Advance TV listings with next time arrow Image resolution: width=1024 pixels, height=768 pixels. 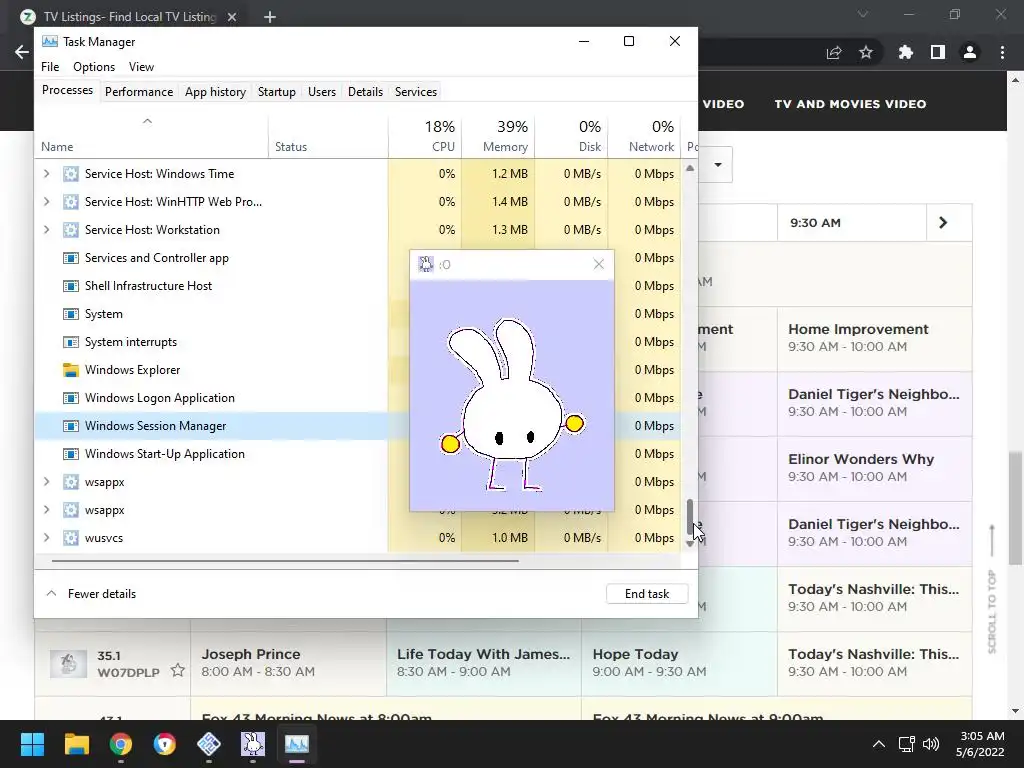[943, 223]
